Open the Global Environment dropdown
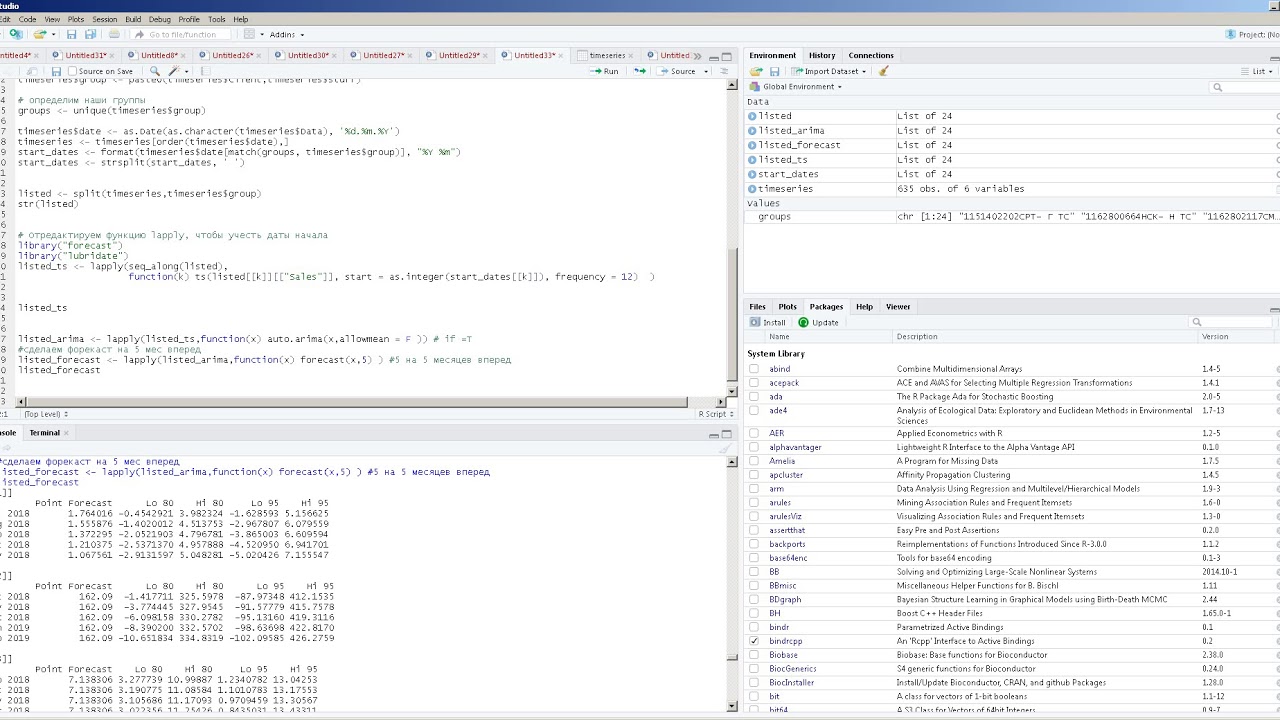 [x=796, y=86]
